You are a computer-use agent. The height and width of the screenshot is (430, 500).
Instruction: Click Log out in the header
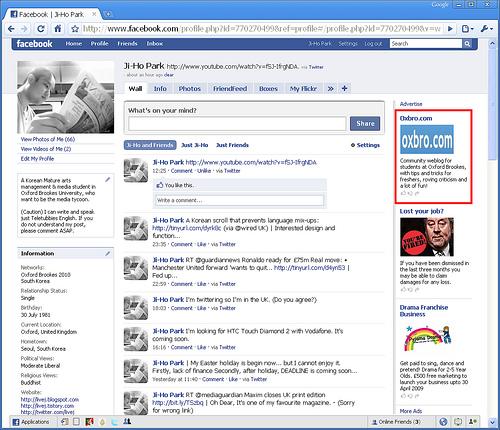373,44
